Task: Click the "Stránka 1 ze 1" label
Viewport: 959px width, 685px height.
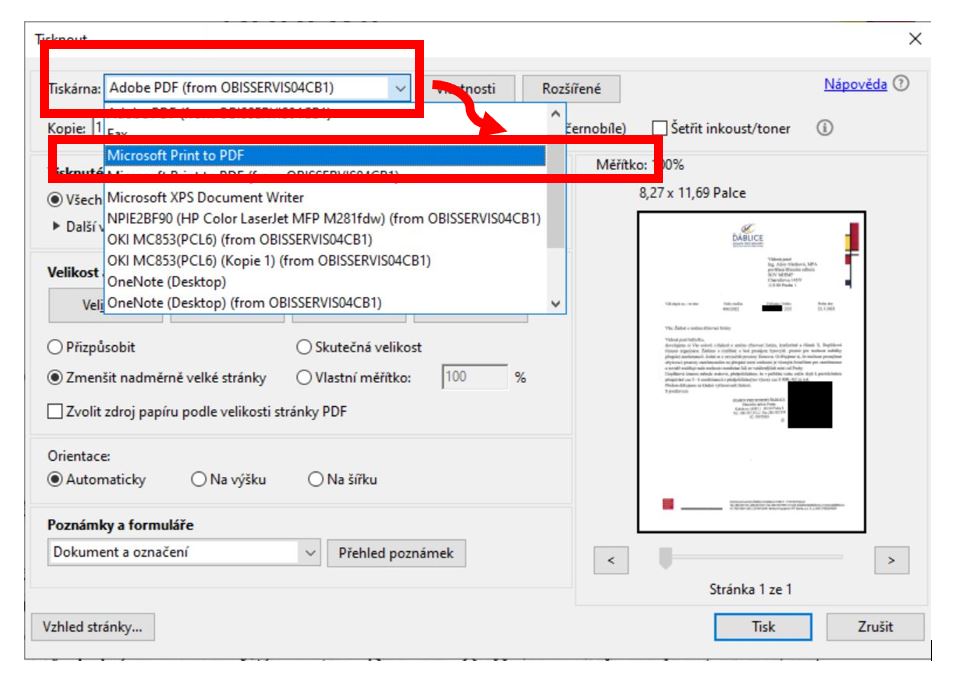Action: (750, 590)
